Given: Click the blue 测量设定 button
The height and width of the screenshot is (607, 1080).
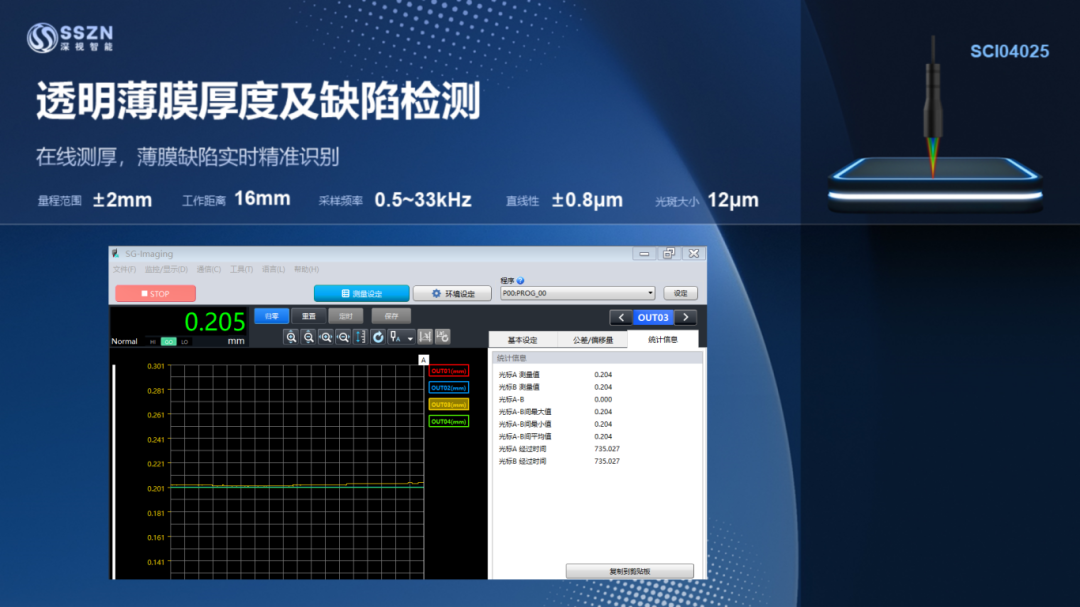Looking at the screenshot, I should click(362, 294).
